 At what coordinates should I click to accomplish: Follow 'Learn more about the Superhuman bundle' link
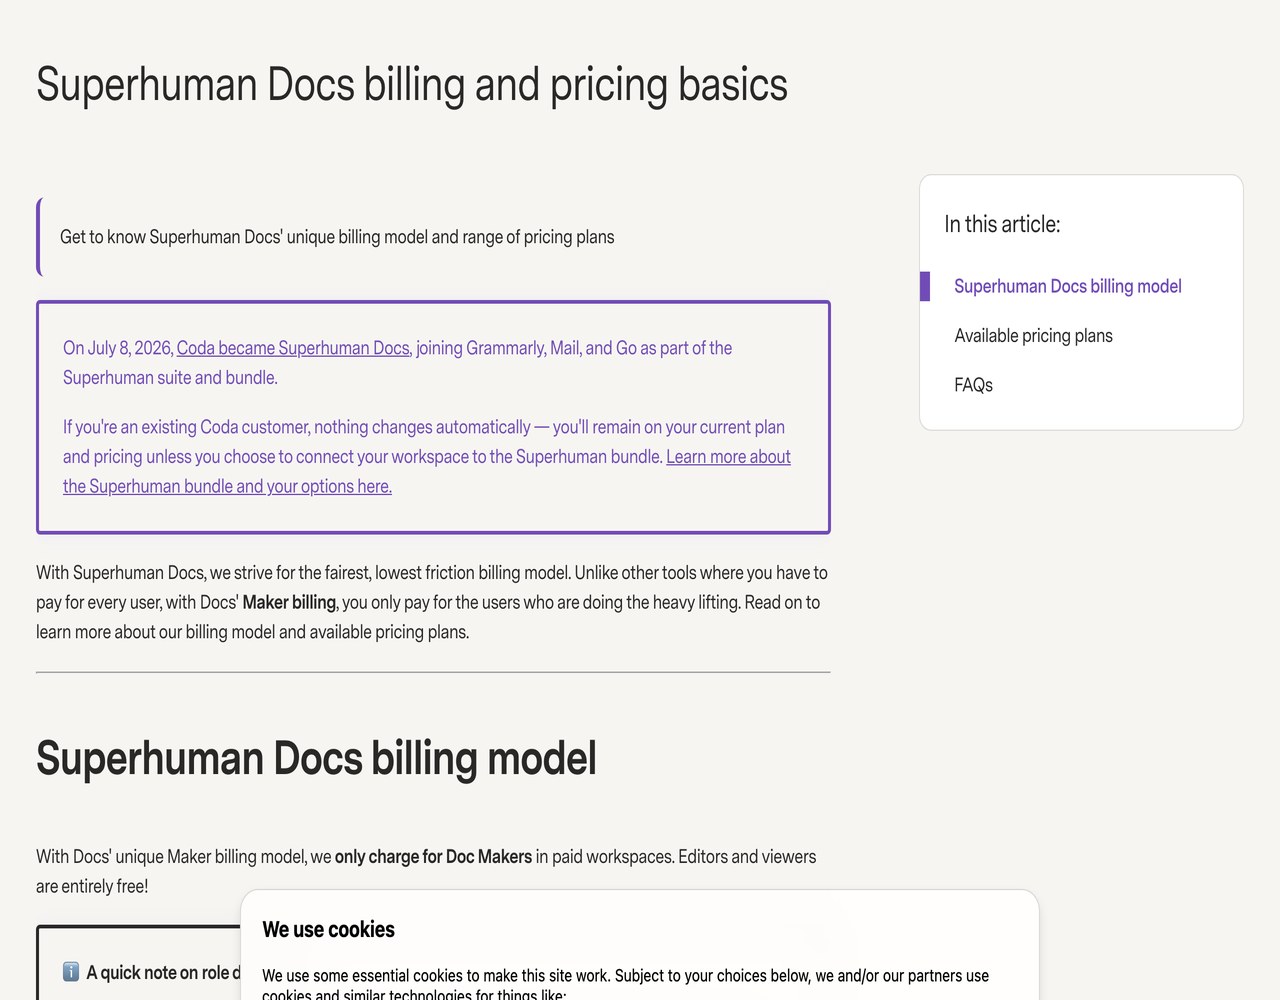coord(728,457)
